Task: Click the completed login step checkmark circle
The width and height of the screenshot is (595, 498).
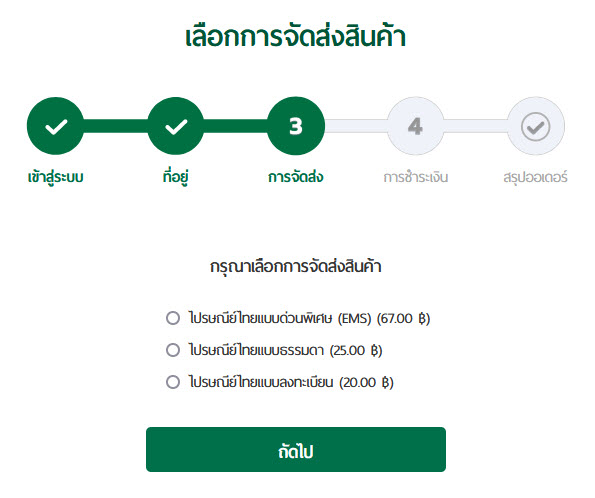Action: (55, 126)
